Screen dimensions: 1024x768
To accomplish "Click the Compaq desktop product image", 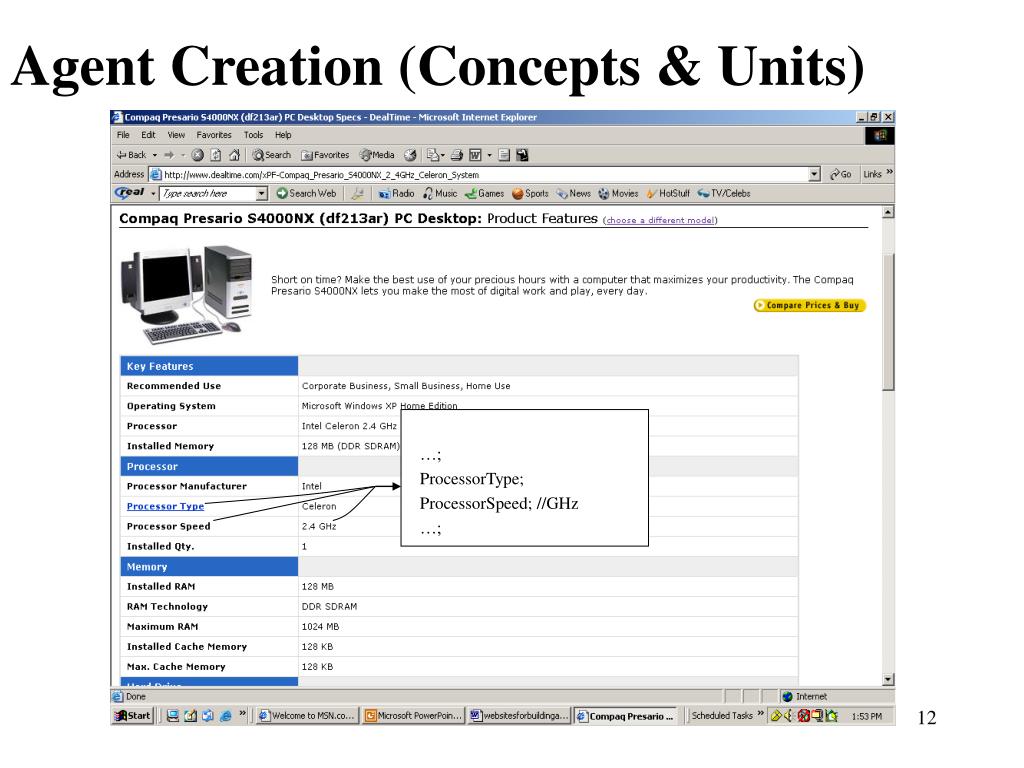I will pos(187,294).
